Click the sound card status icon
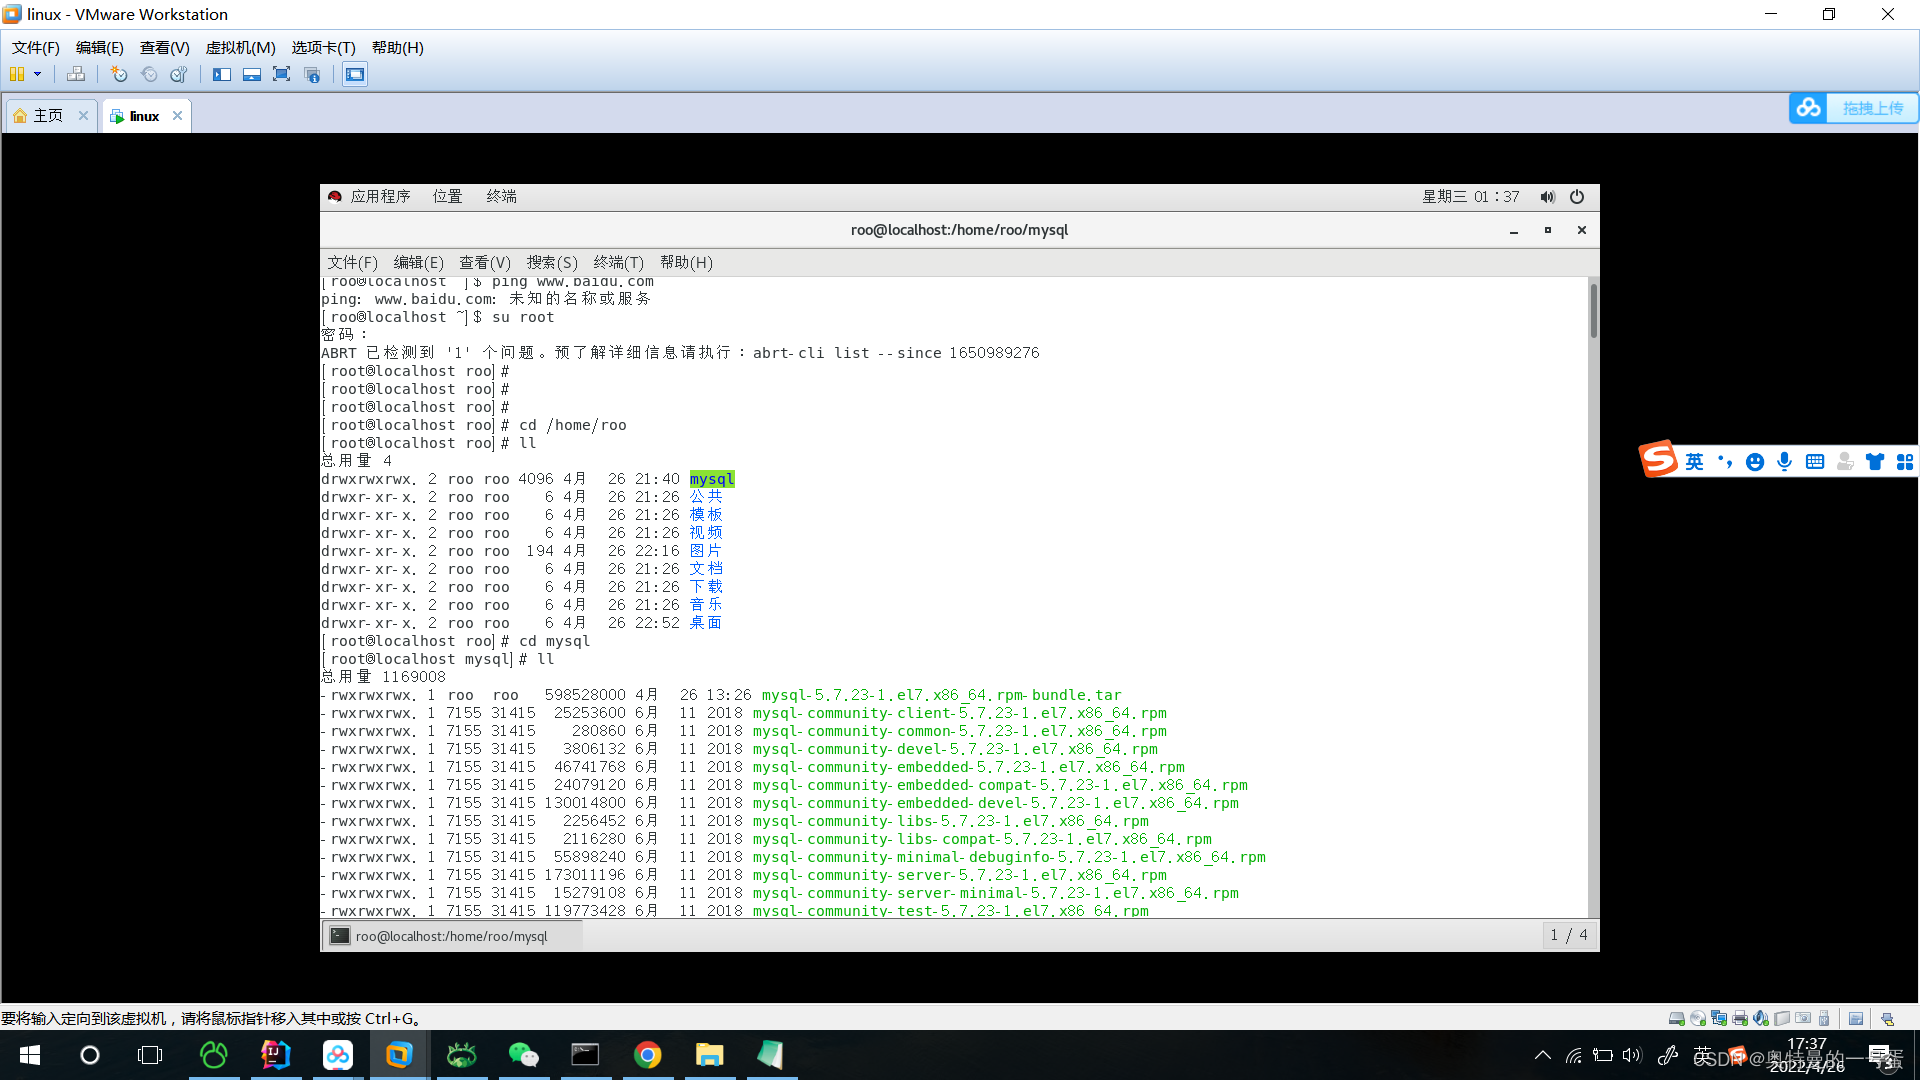Screen dimensions: 1920x1080 click(x=1760, y=1018)
